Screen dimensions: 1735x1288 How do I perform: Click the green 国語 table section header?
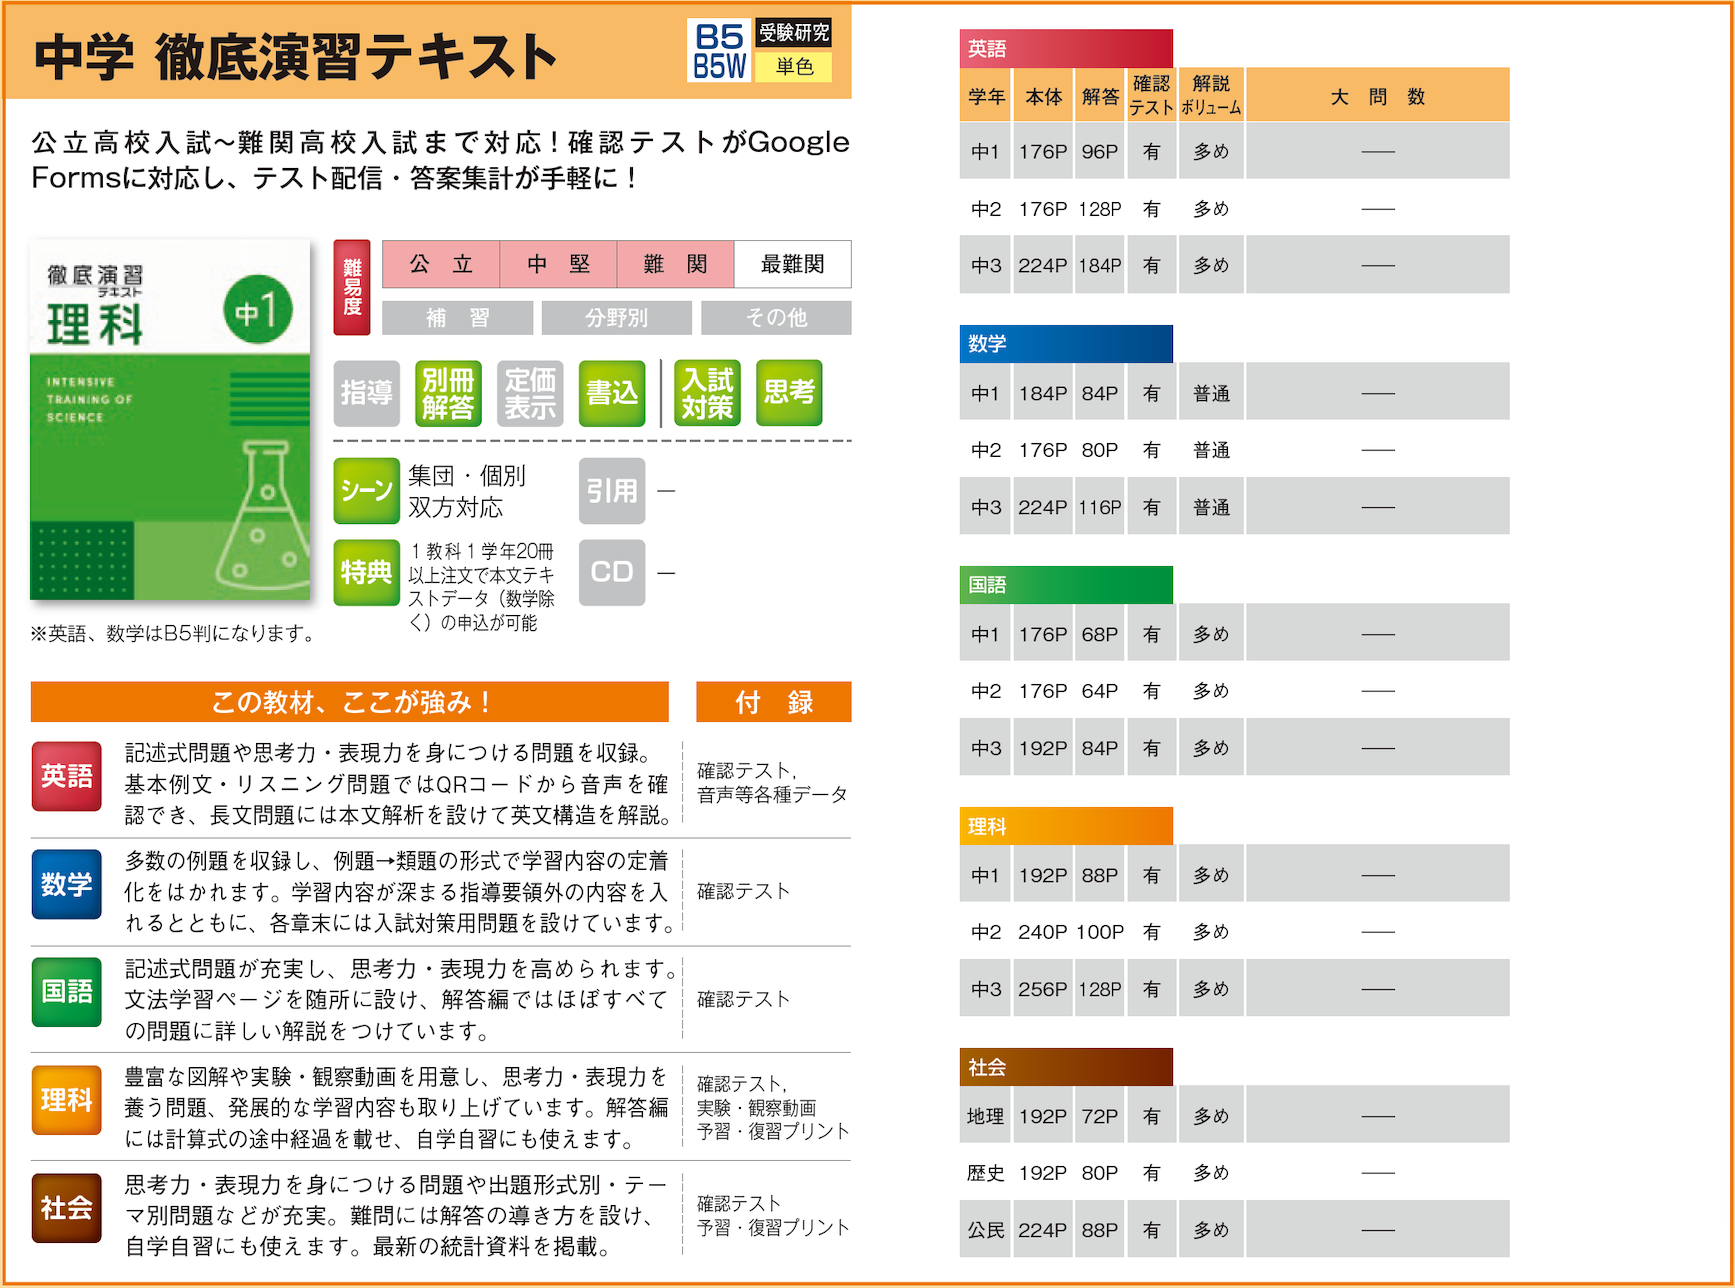(x=1065, y=585)
